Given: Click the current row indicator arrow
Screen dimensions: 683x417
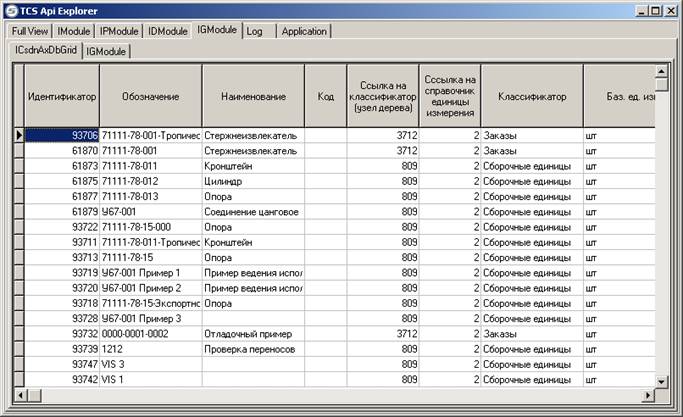Looking at the screenshot, I should click(x=18, y=135).
